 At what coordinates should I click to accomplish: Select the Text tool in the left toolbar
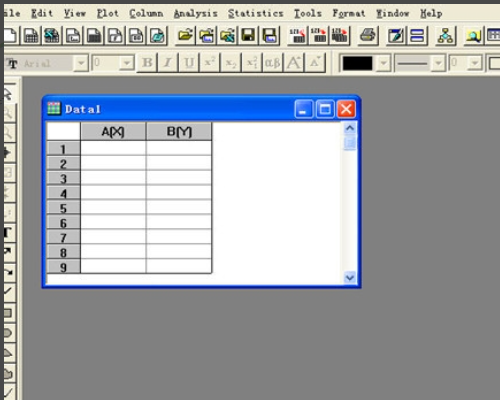pos(8,232)
